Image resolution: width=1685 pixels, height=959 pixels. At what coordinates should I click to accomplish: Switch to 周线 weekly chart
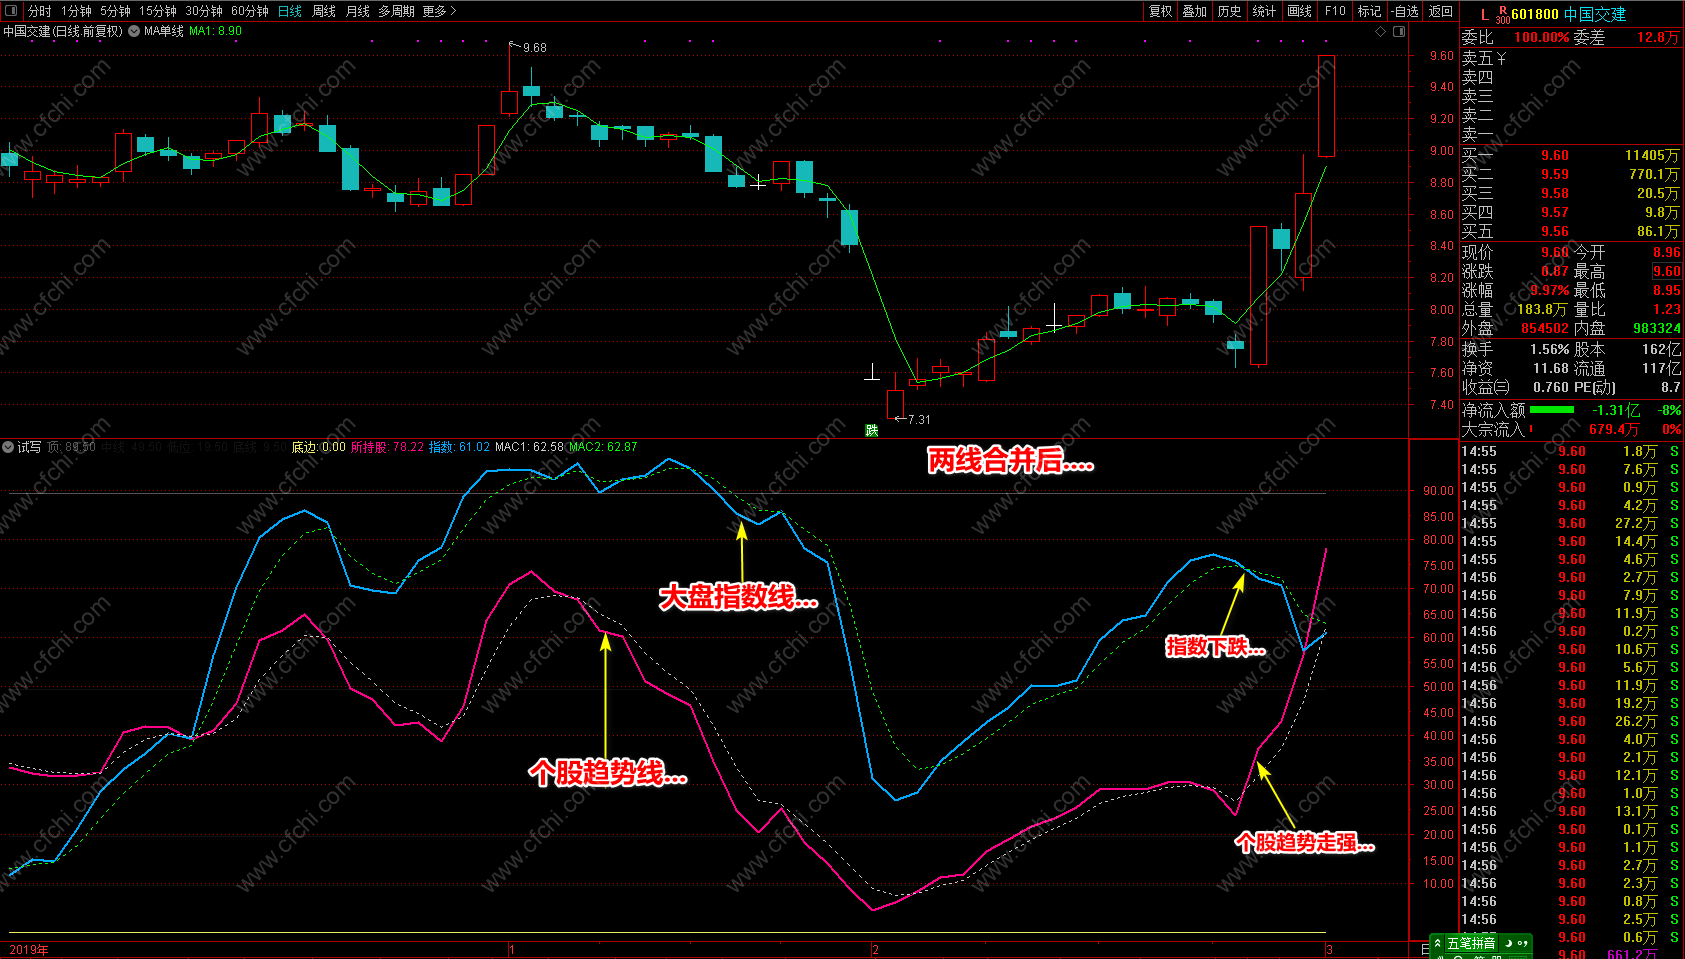click(x=324, y=11)
